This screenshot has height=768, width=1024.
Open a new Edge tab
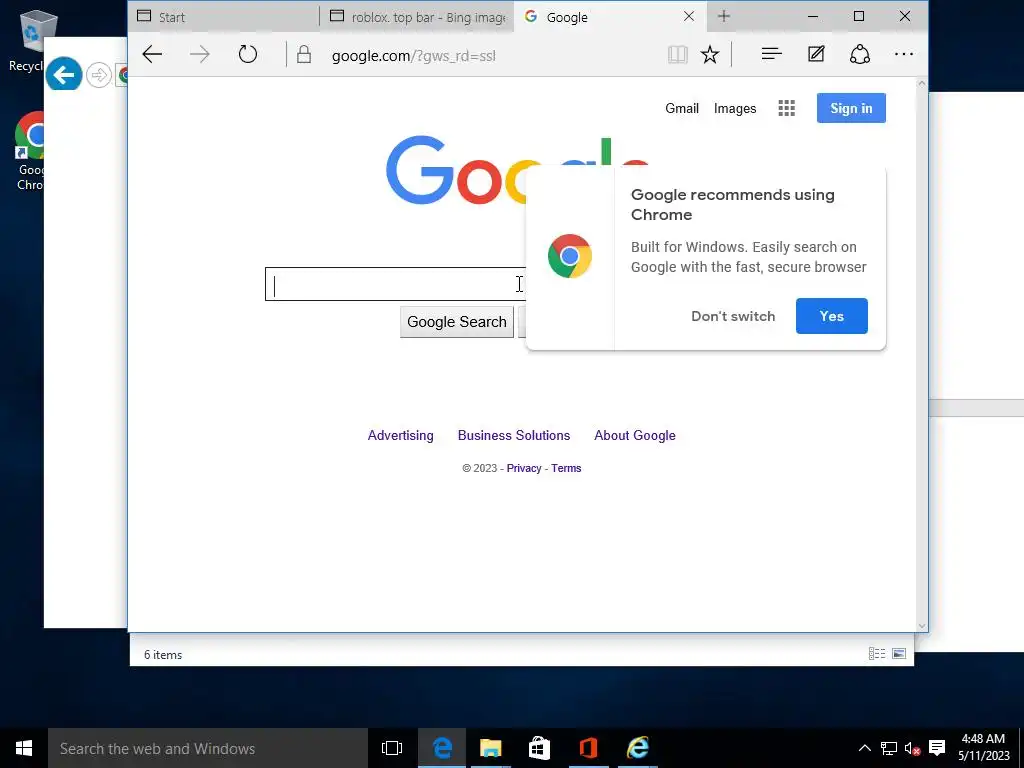pos(724,16)
